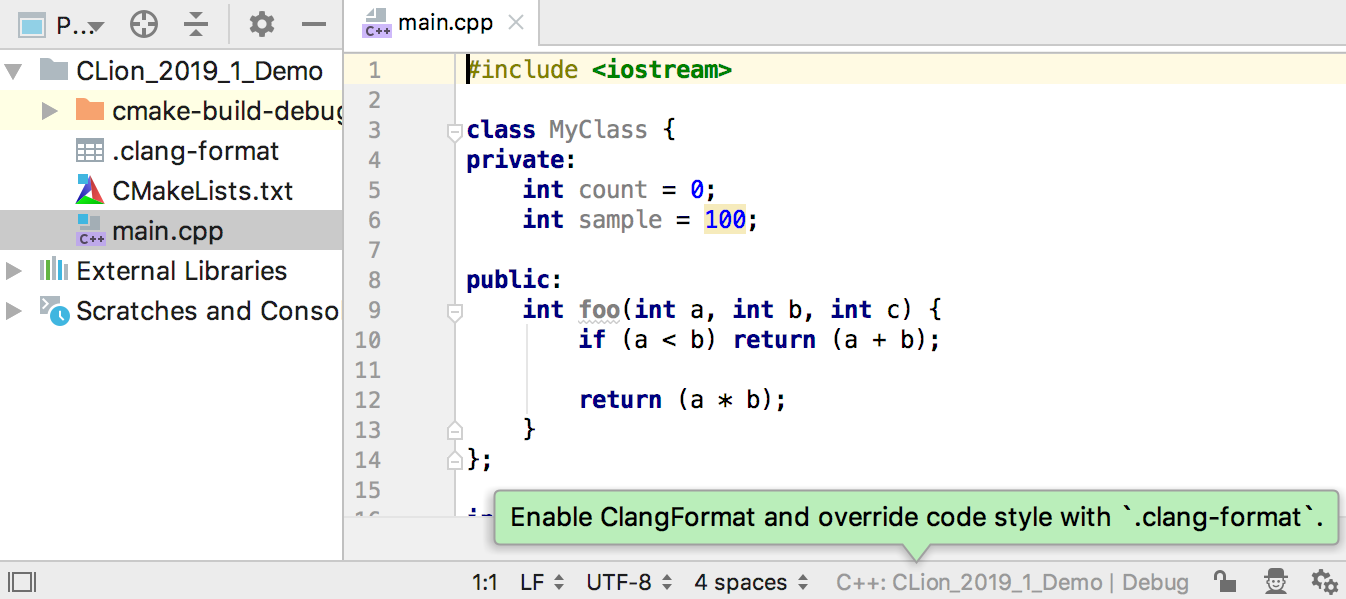Image resolution: width=1346 pixels, height=599 pixels.
Task: Click the fold end marker on line 14
Action: tap(455, 461)
